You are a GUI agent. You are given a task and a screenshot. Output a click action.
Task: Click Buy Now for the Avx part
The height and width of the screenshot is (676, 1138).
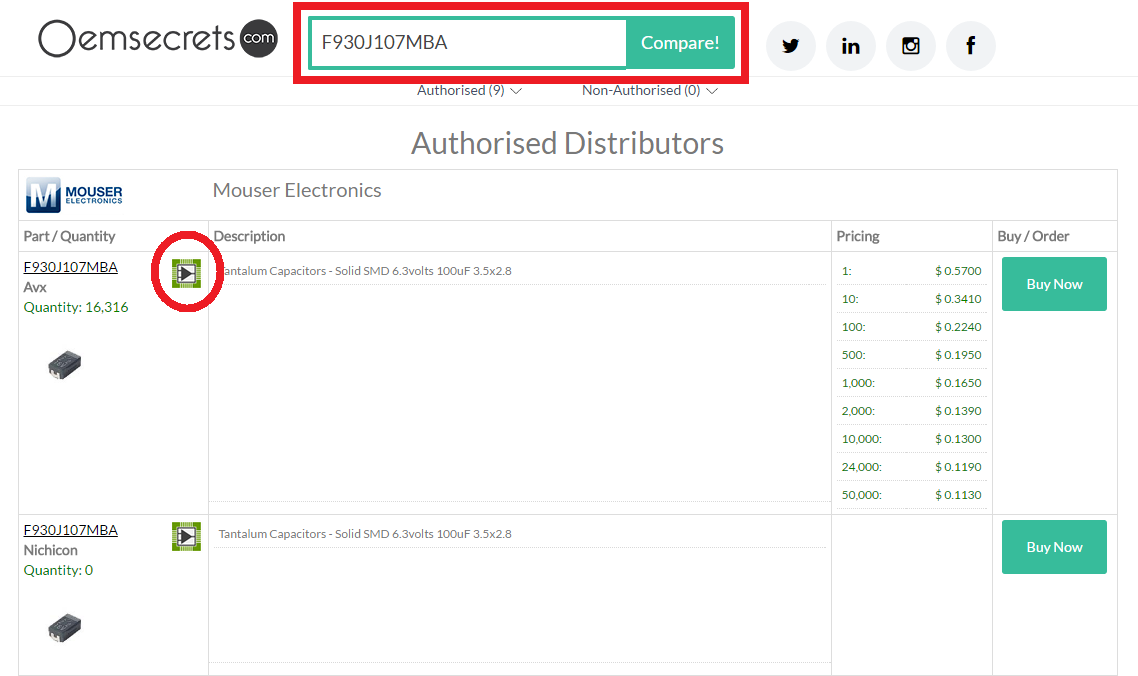pos(1054,284)
